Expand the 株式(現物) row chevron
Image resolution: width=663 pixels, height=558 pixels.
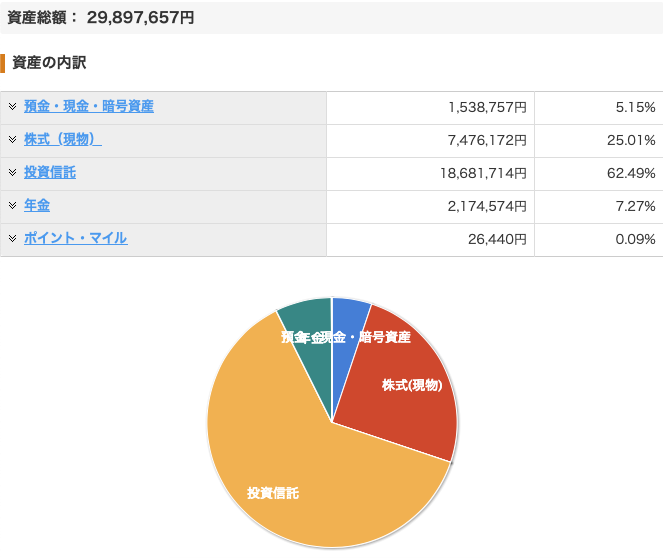tap(13, 140)
